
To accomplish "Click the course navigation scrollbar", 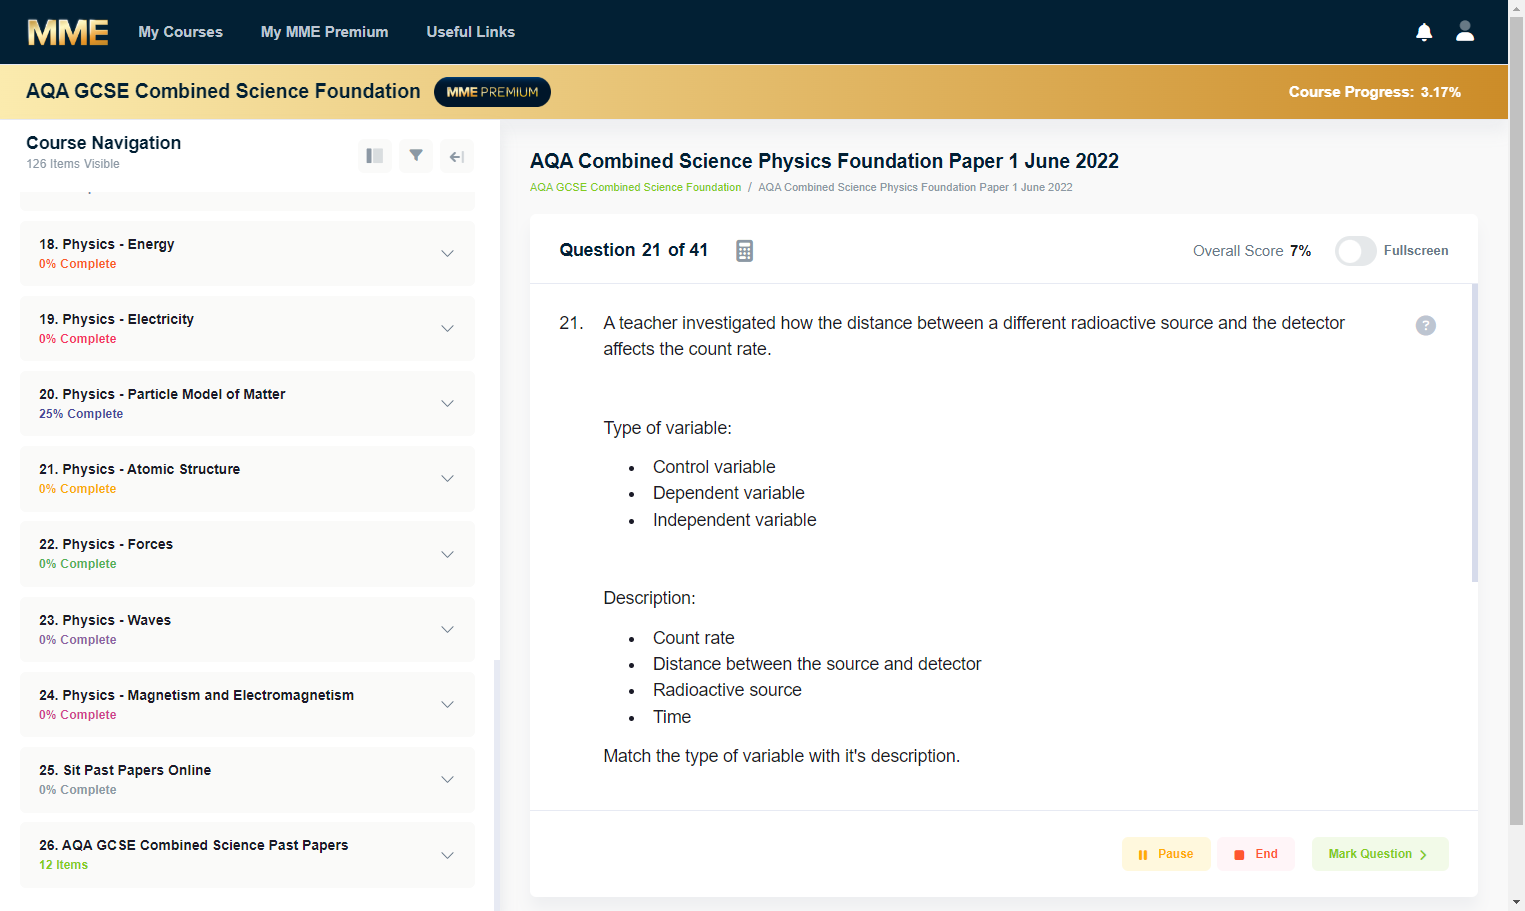I will pos(497,785).
